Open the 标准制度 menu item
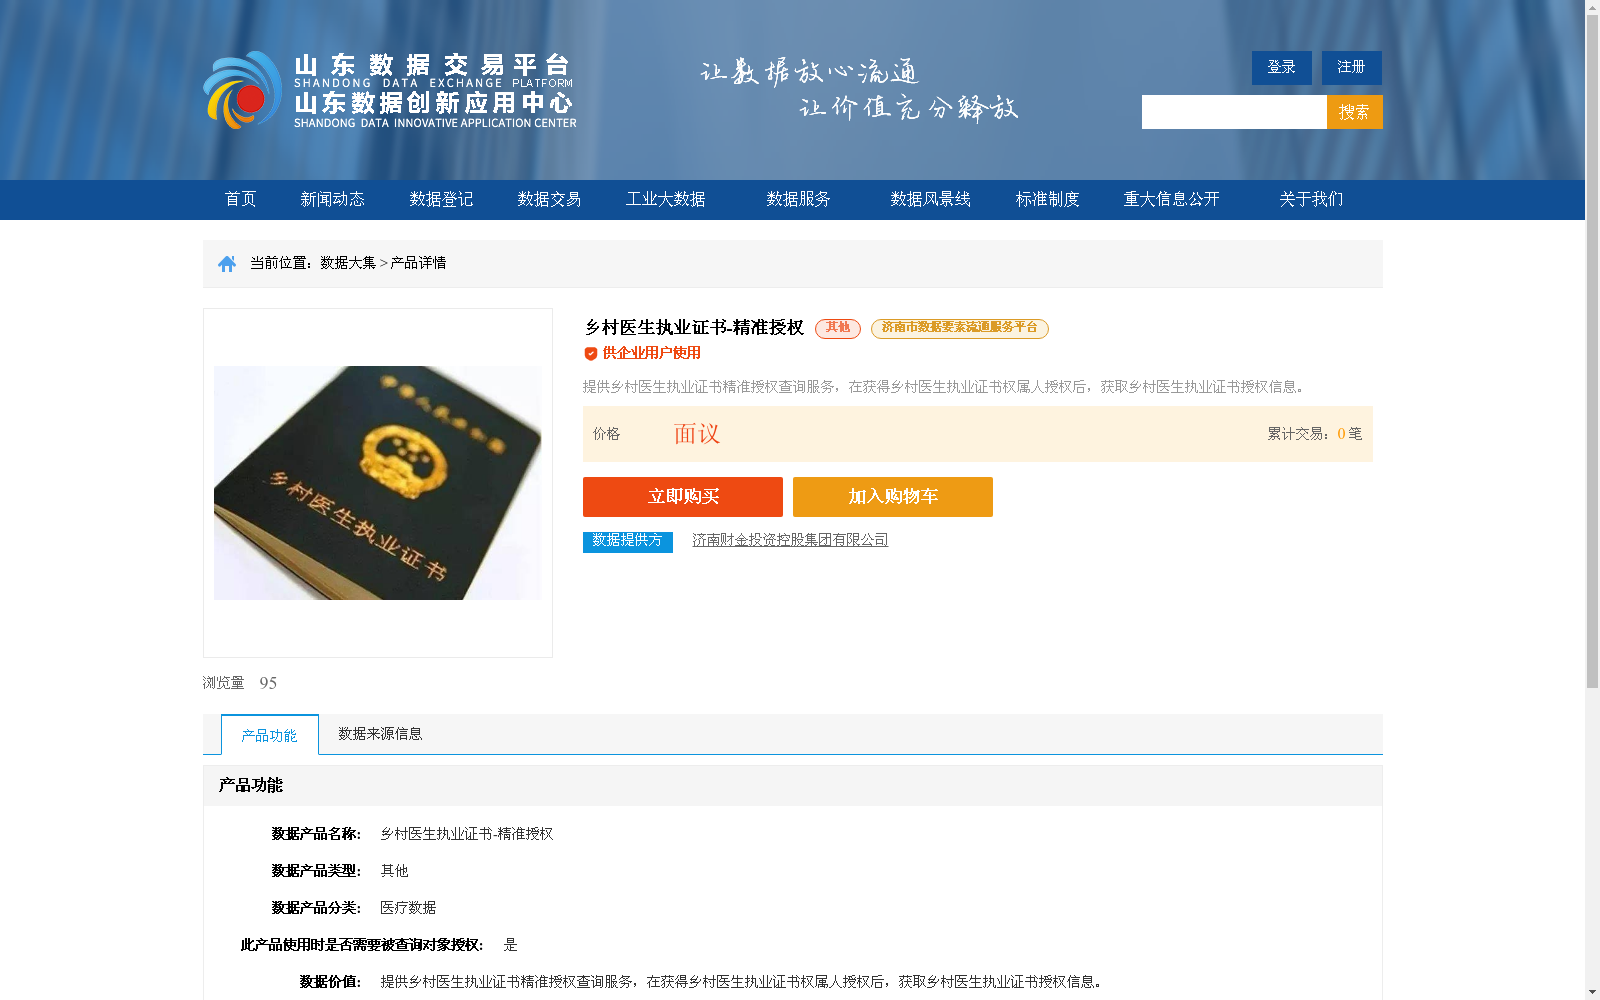 [x=1047, y=199]
